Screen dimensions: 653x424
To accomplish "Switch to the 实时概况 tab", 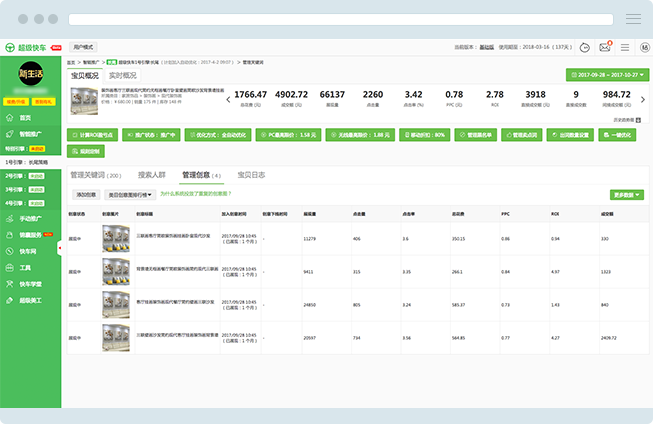I will [x=122, y=75].
